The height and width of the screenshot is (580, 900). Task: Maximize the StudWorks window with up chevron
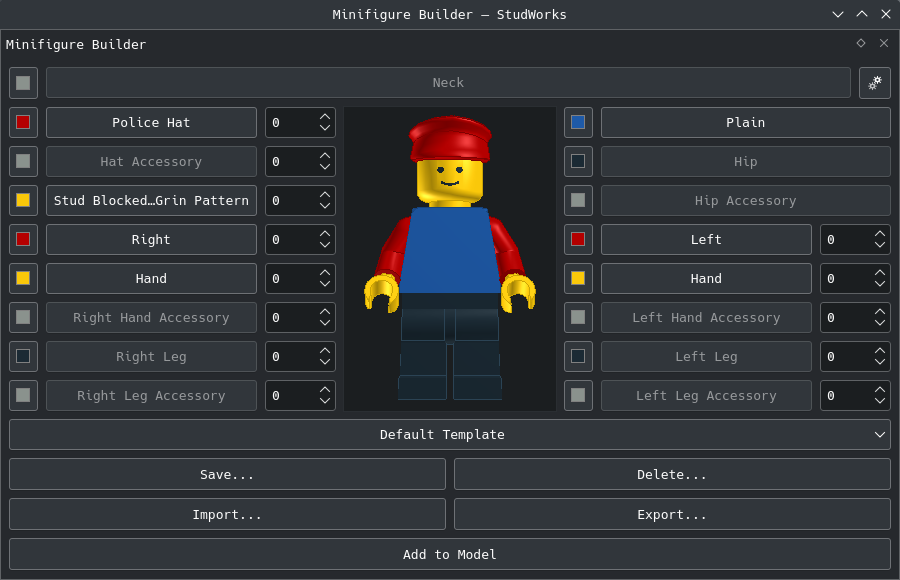pos(862,14)
